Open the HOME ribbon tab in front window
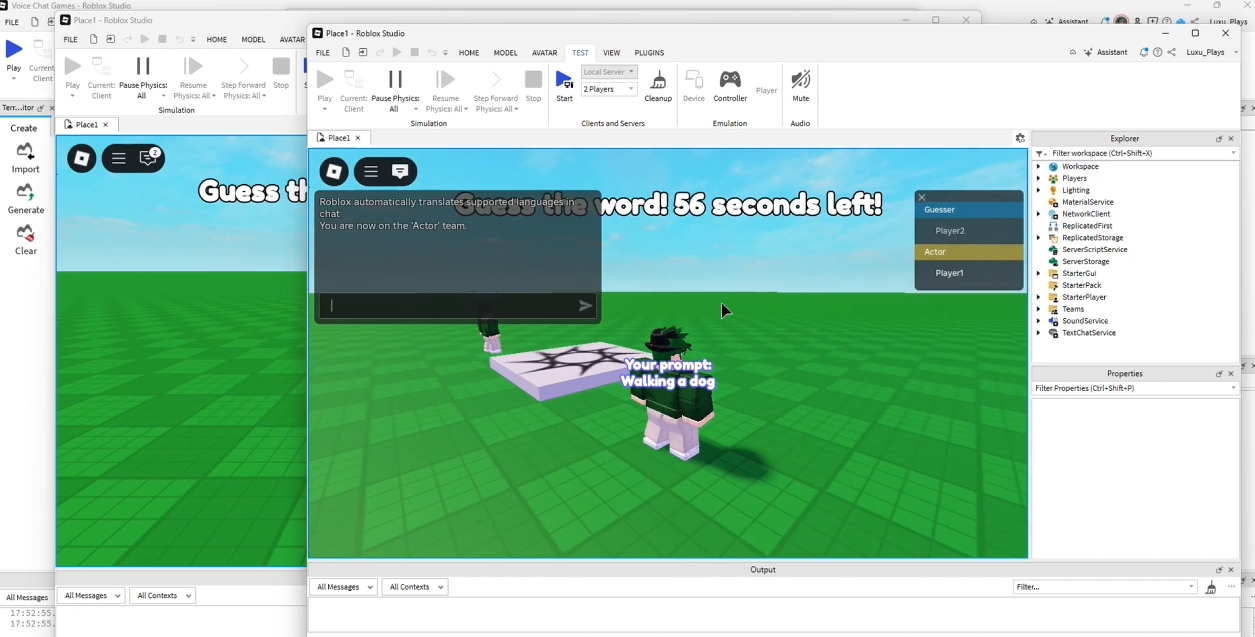The image size is (1255, 637). click(469, 53)
